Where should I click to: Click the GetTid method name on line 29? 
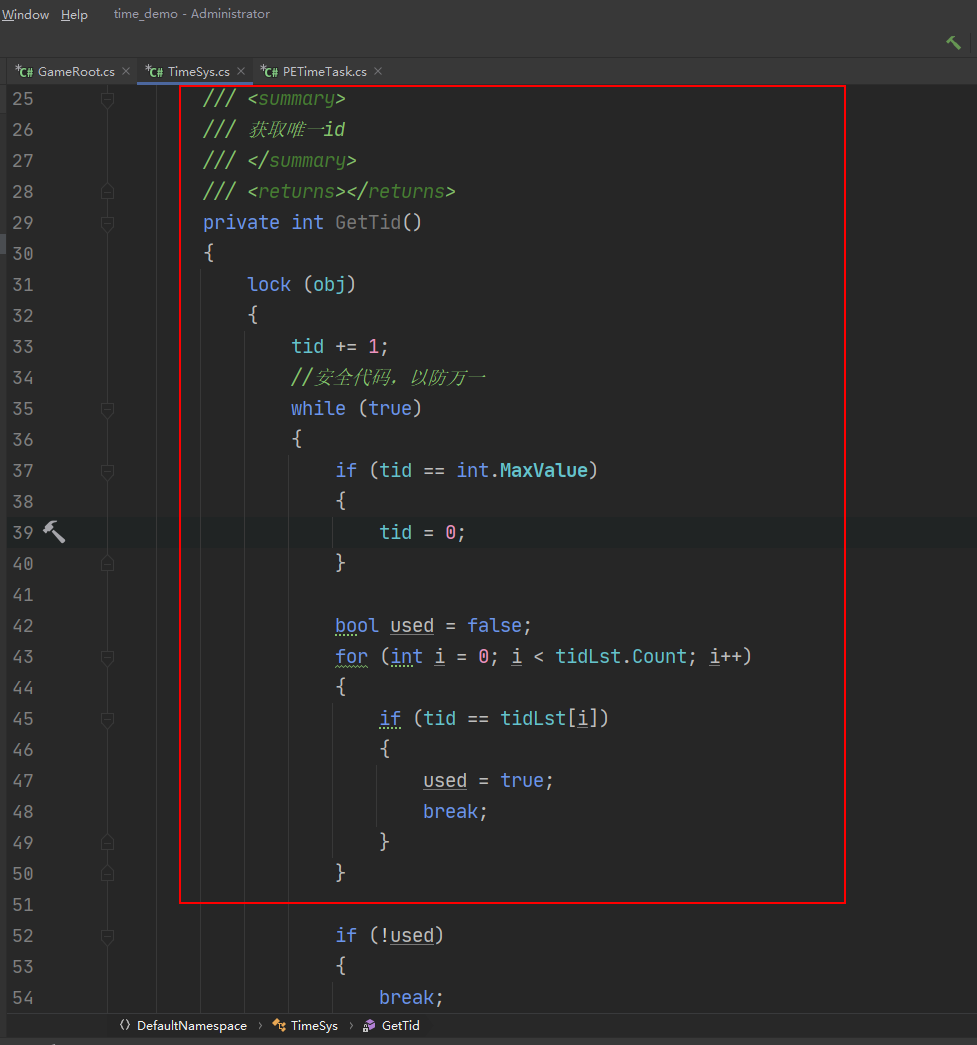coord(368,222)
